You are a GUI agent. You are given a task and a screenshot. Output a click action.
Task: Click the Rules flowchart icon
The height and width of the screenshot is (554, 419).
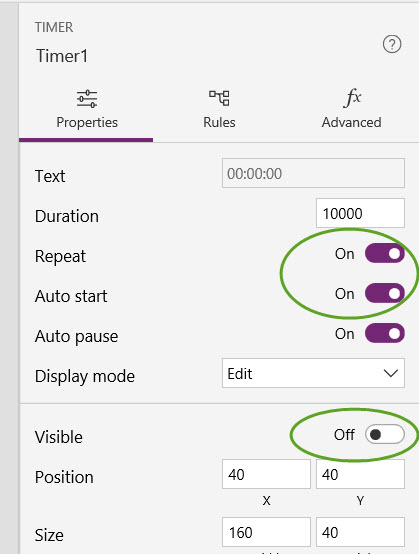(219, 98)
